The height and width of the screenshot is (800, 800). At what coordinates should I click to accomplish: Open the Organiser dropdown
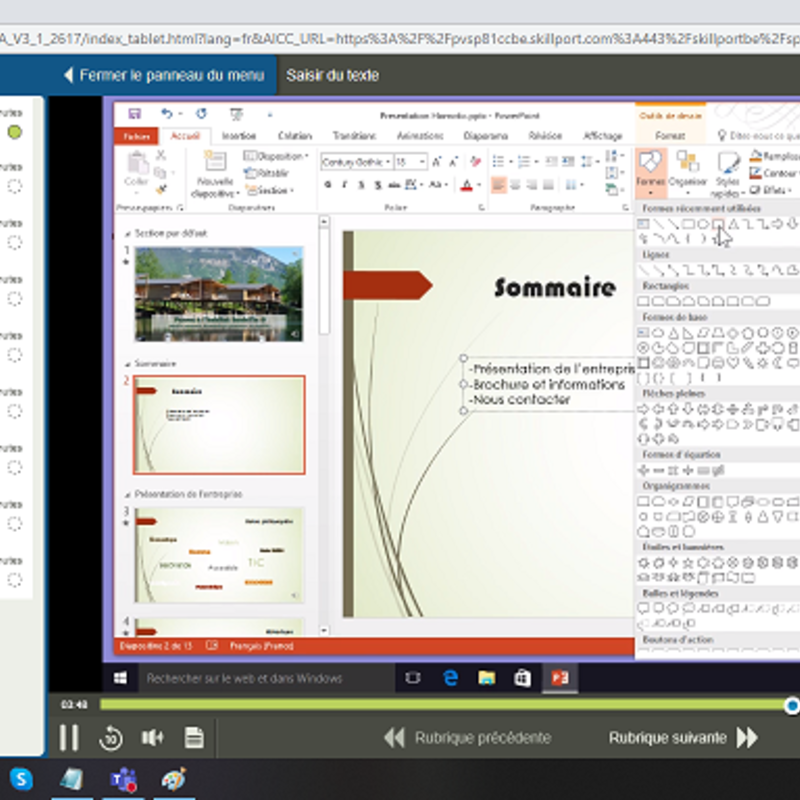pyautogui.click(x=688, y=173)
